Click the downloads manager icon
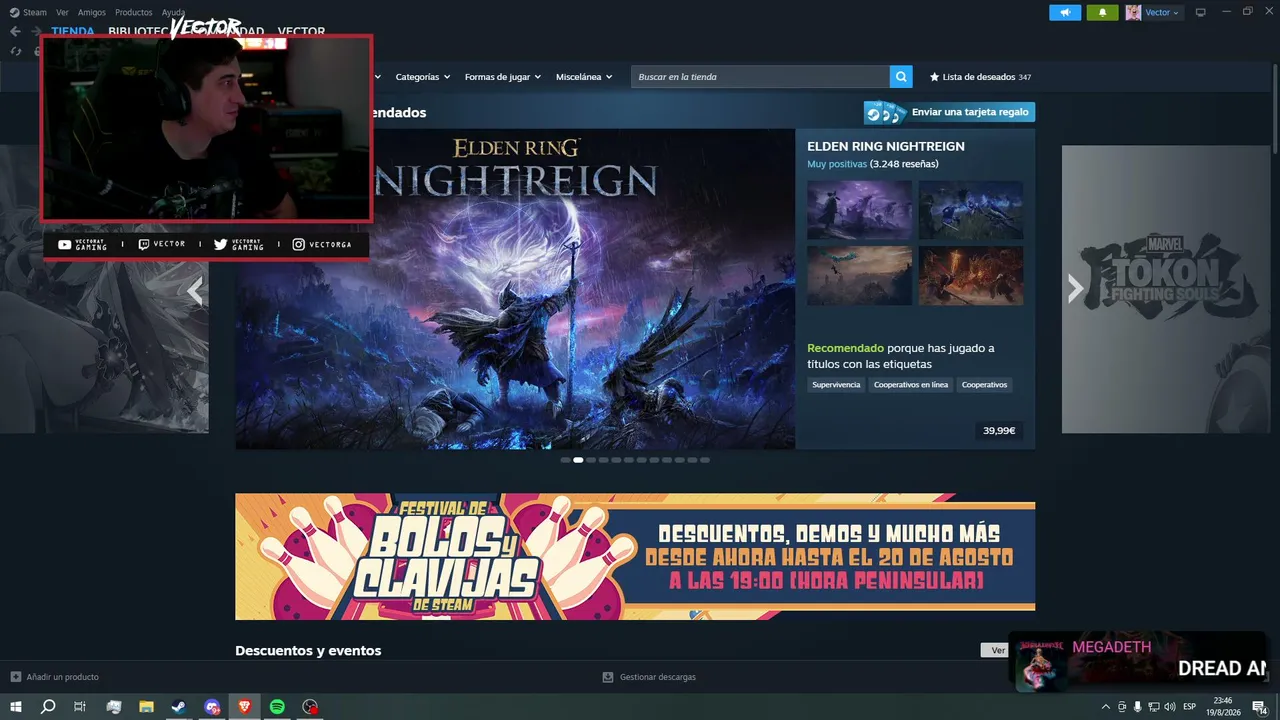The width and height of the screenshot is (1280, 720). pos(607,677)
